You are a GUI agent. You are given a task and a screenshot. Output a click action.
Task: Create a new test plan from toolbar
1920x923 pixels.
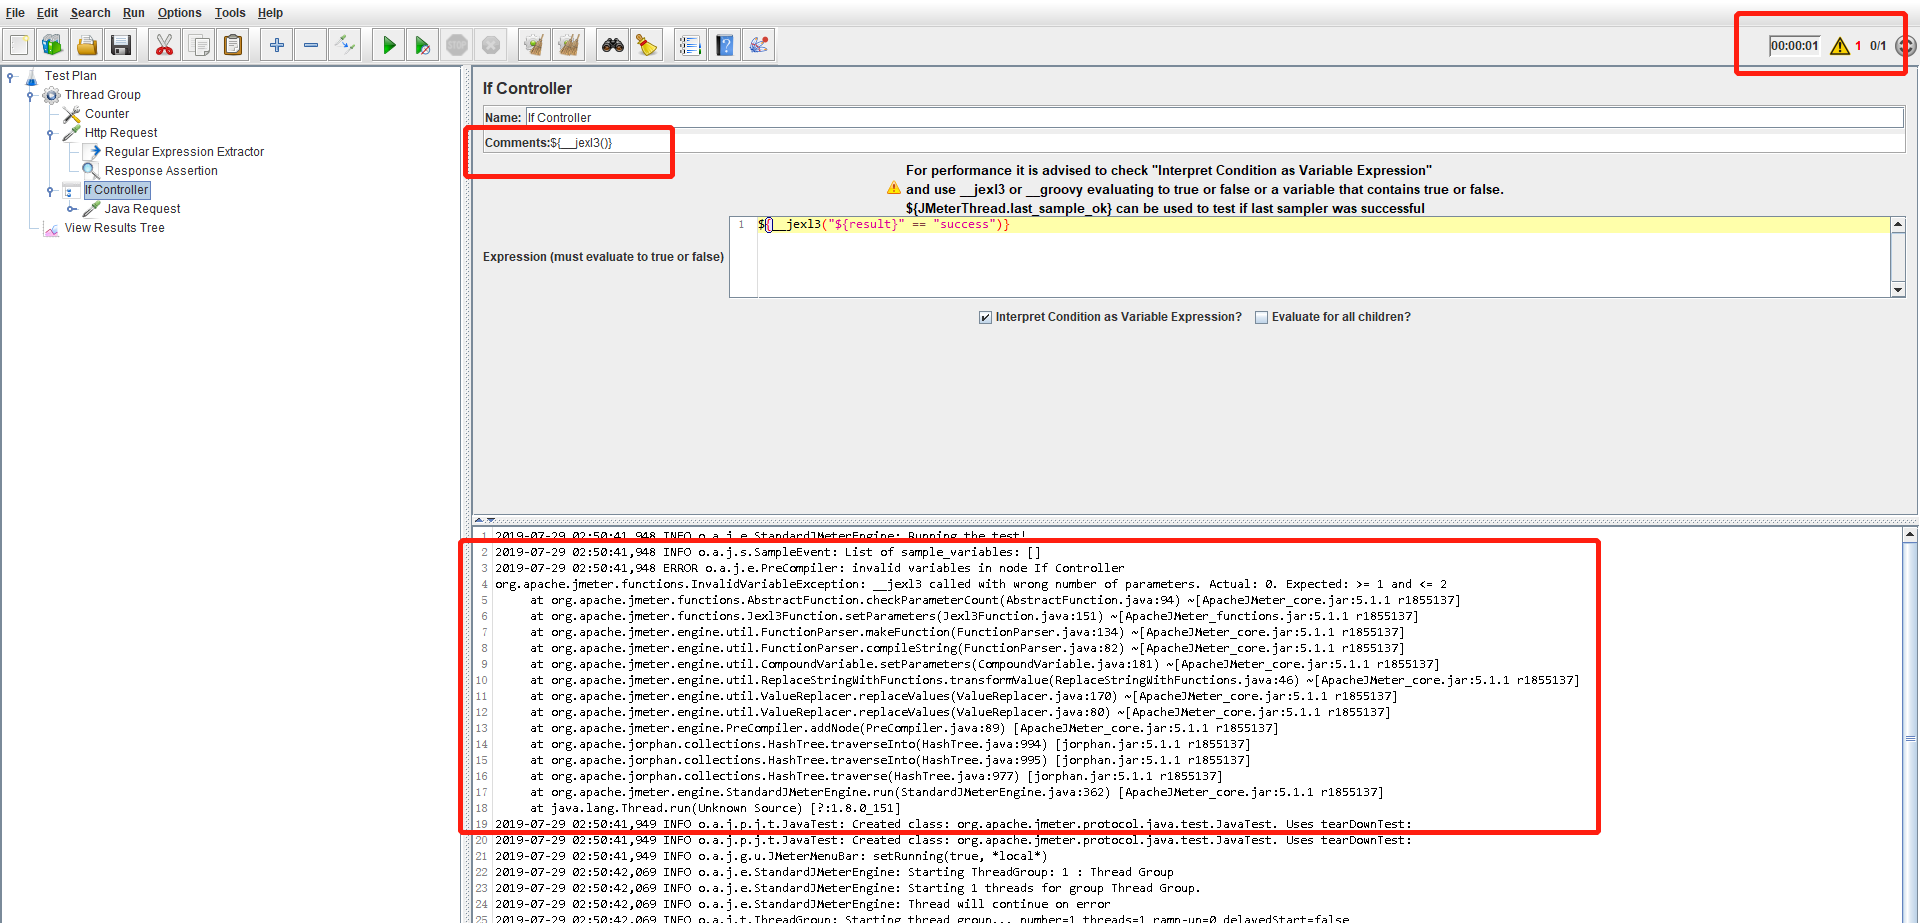point(19,45)
